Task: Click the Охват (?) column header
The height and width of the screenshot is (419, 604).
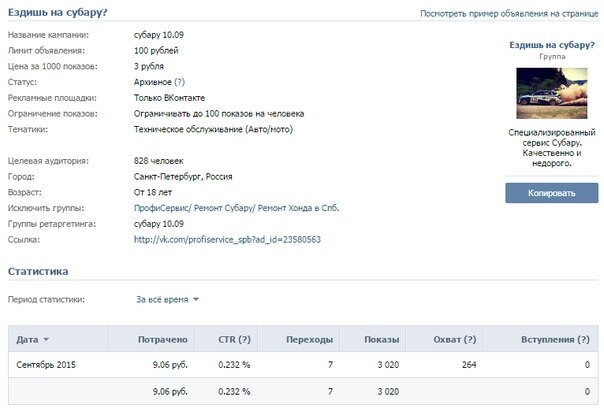Action: [455, 339]
